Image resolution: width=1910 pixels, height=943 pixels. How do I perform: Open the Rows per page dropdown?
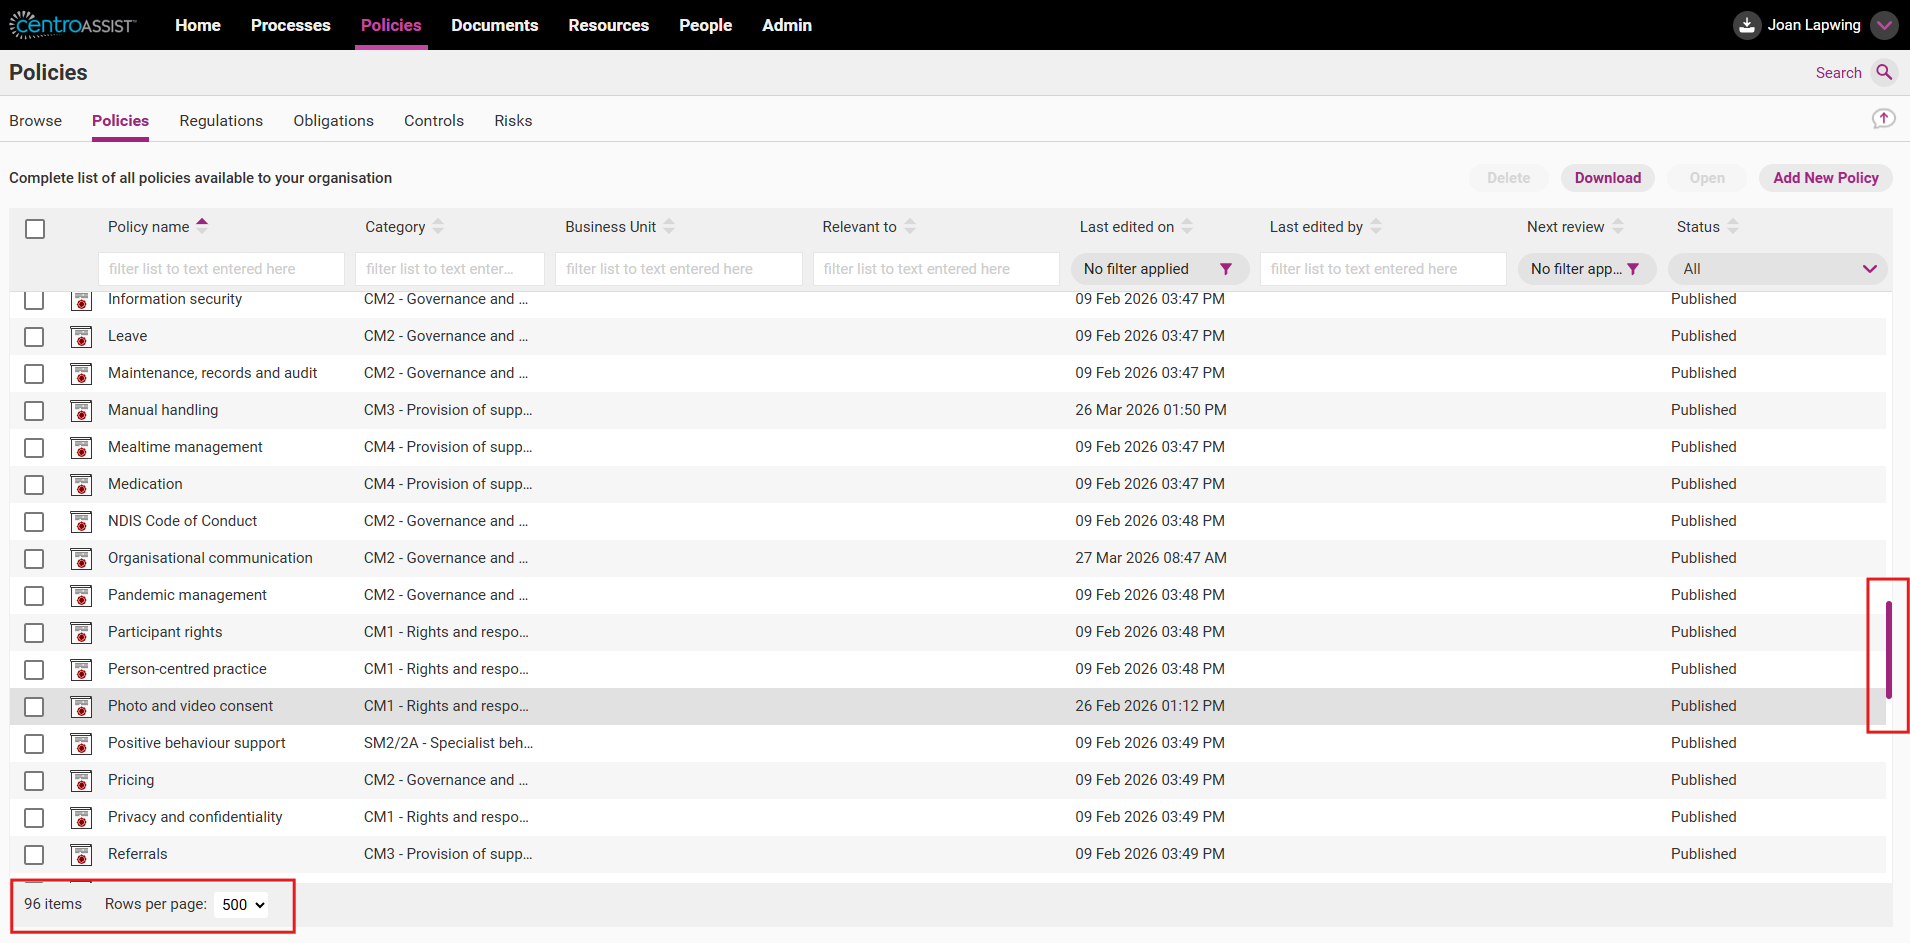click(x=241, y=904)
